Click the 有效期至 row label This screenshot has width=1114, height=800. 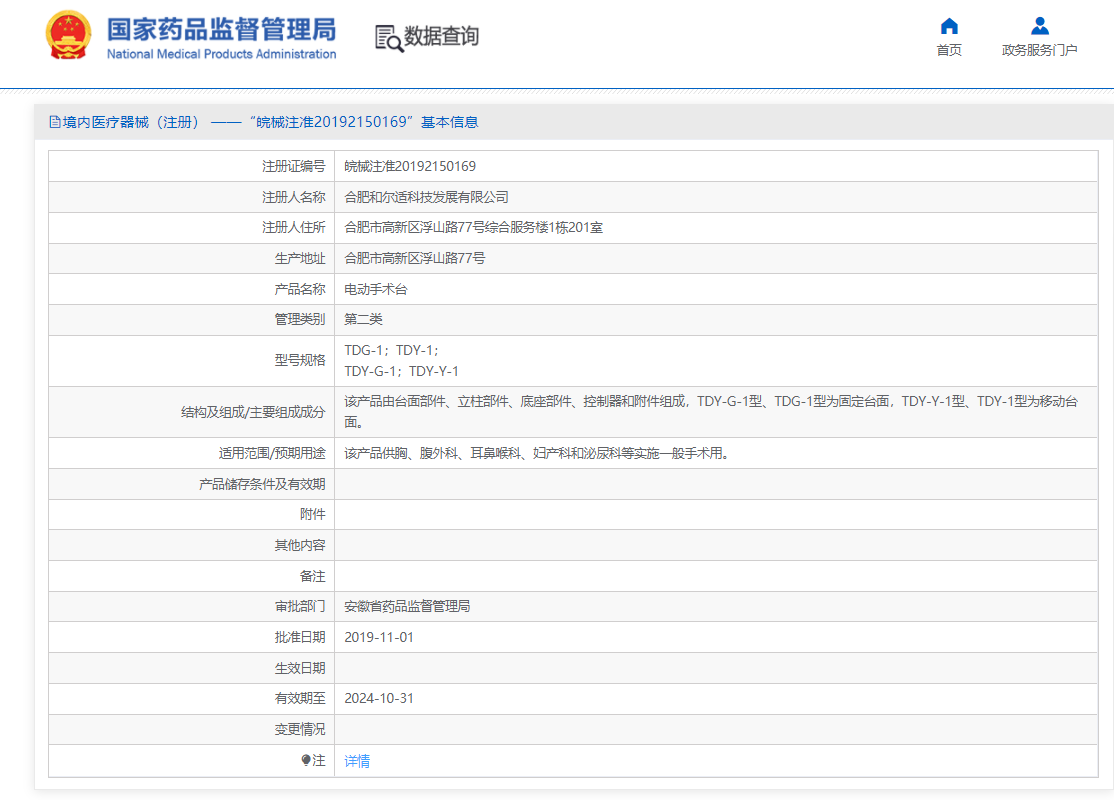click(300, 698)
